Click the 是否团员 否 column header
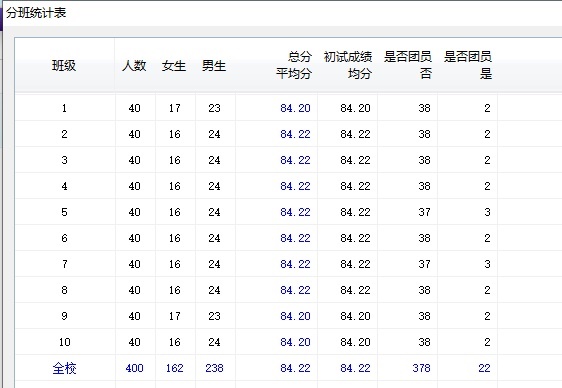 [408, 65]
